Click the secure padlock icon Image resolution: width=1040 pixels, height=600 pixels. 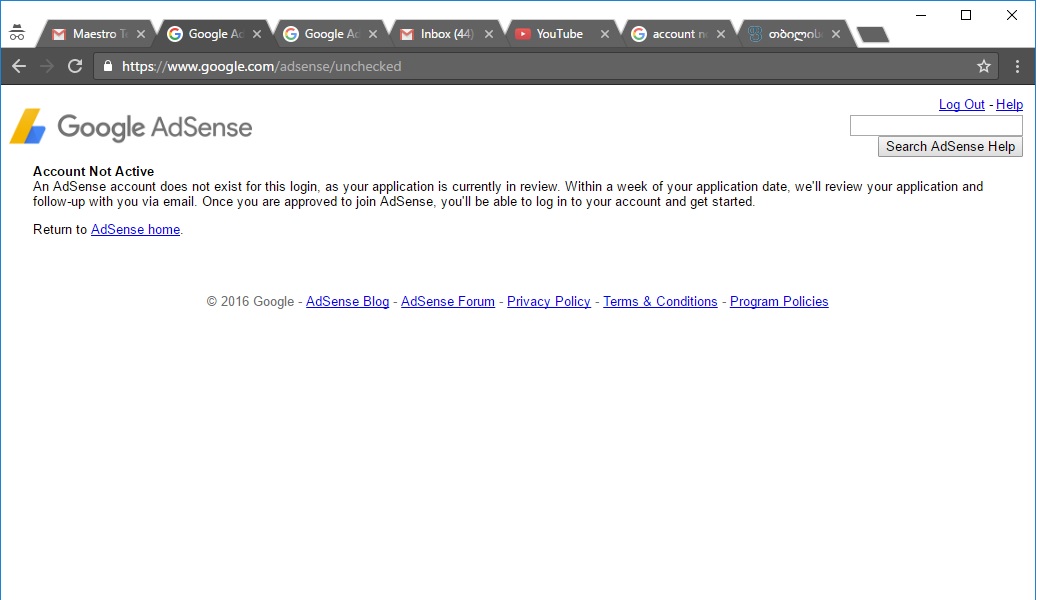tap(108, 66)
